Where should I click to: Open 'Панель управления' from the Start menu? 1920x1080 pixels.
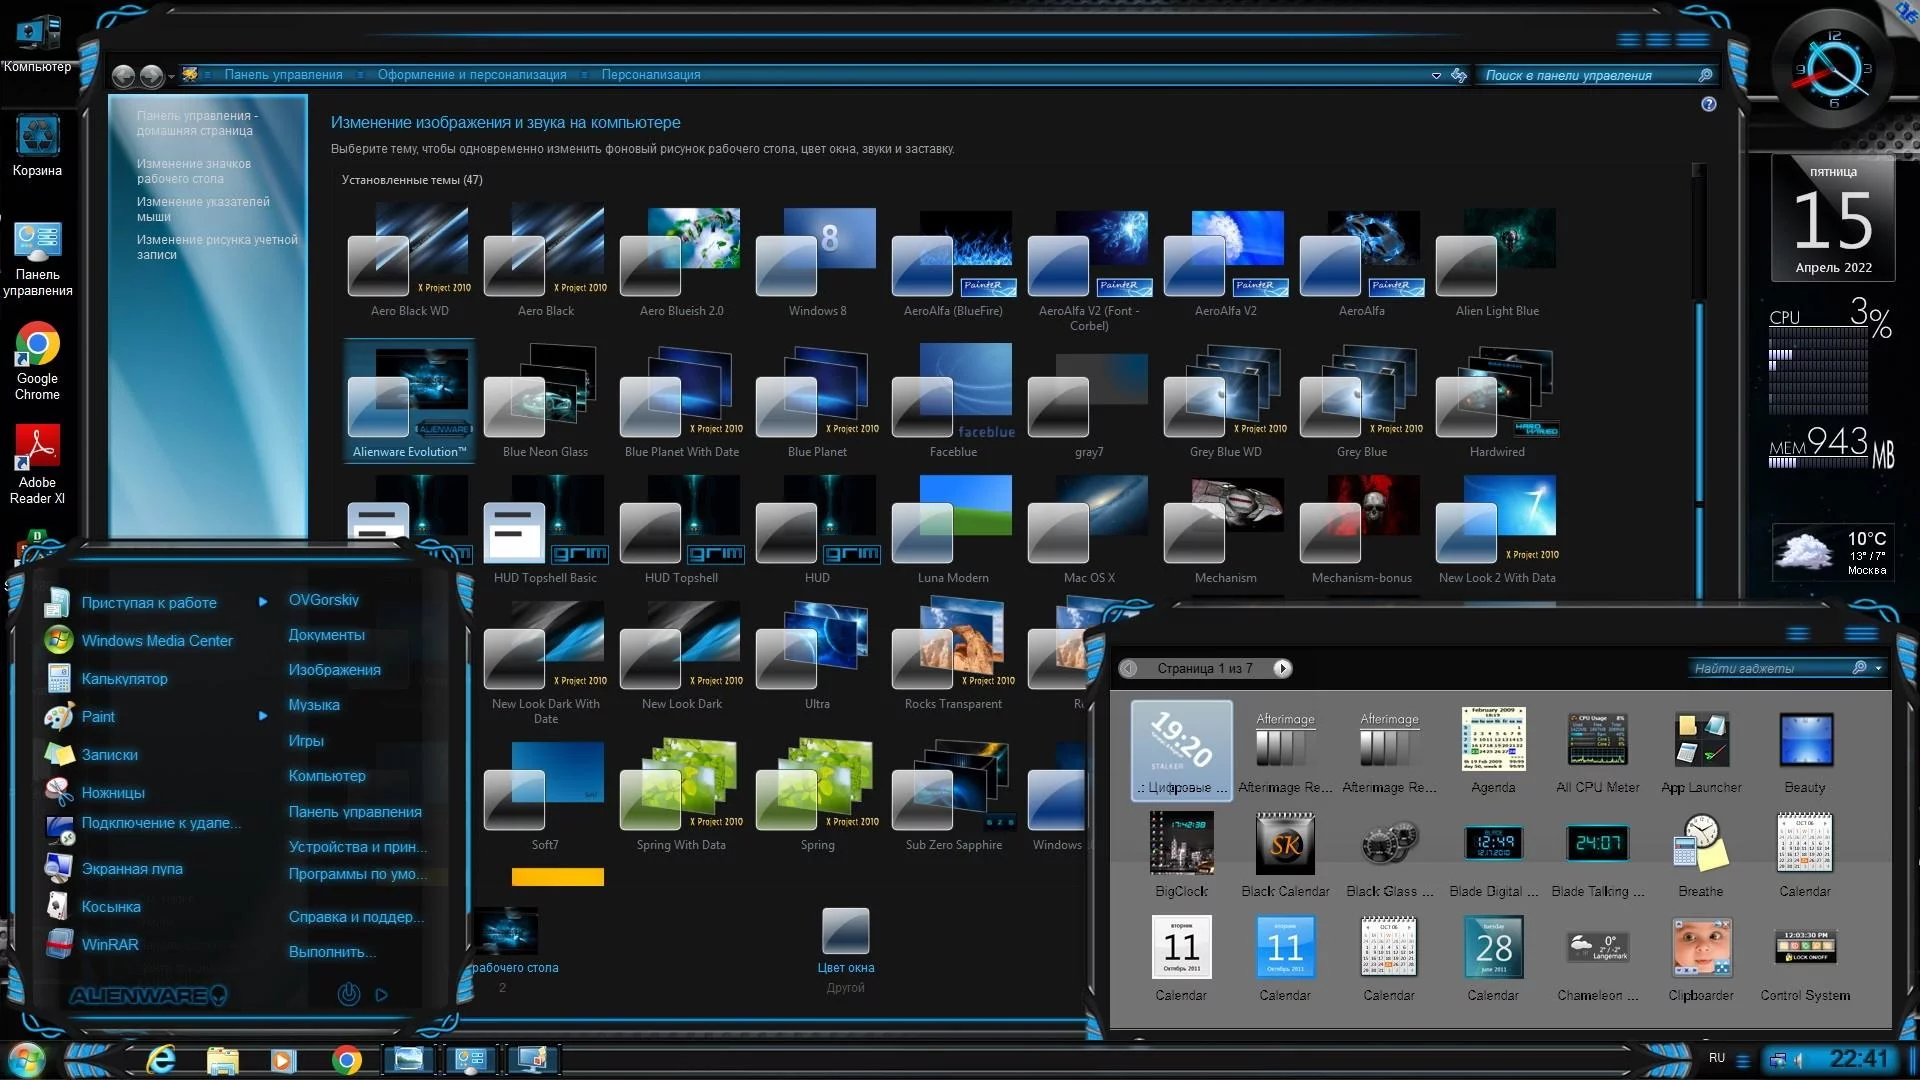(354, 812)
